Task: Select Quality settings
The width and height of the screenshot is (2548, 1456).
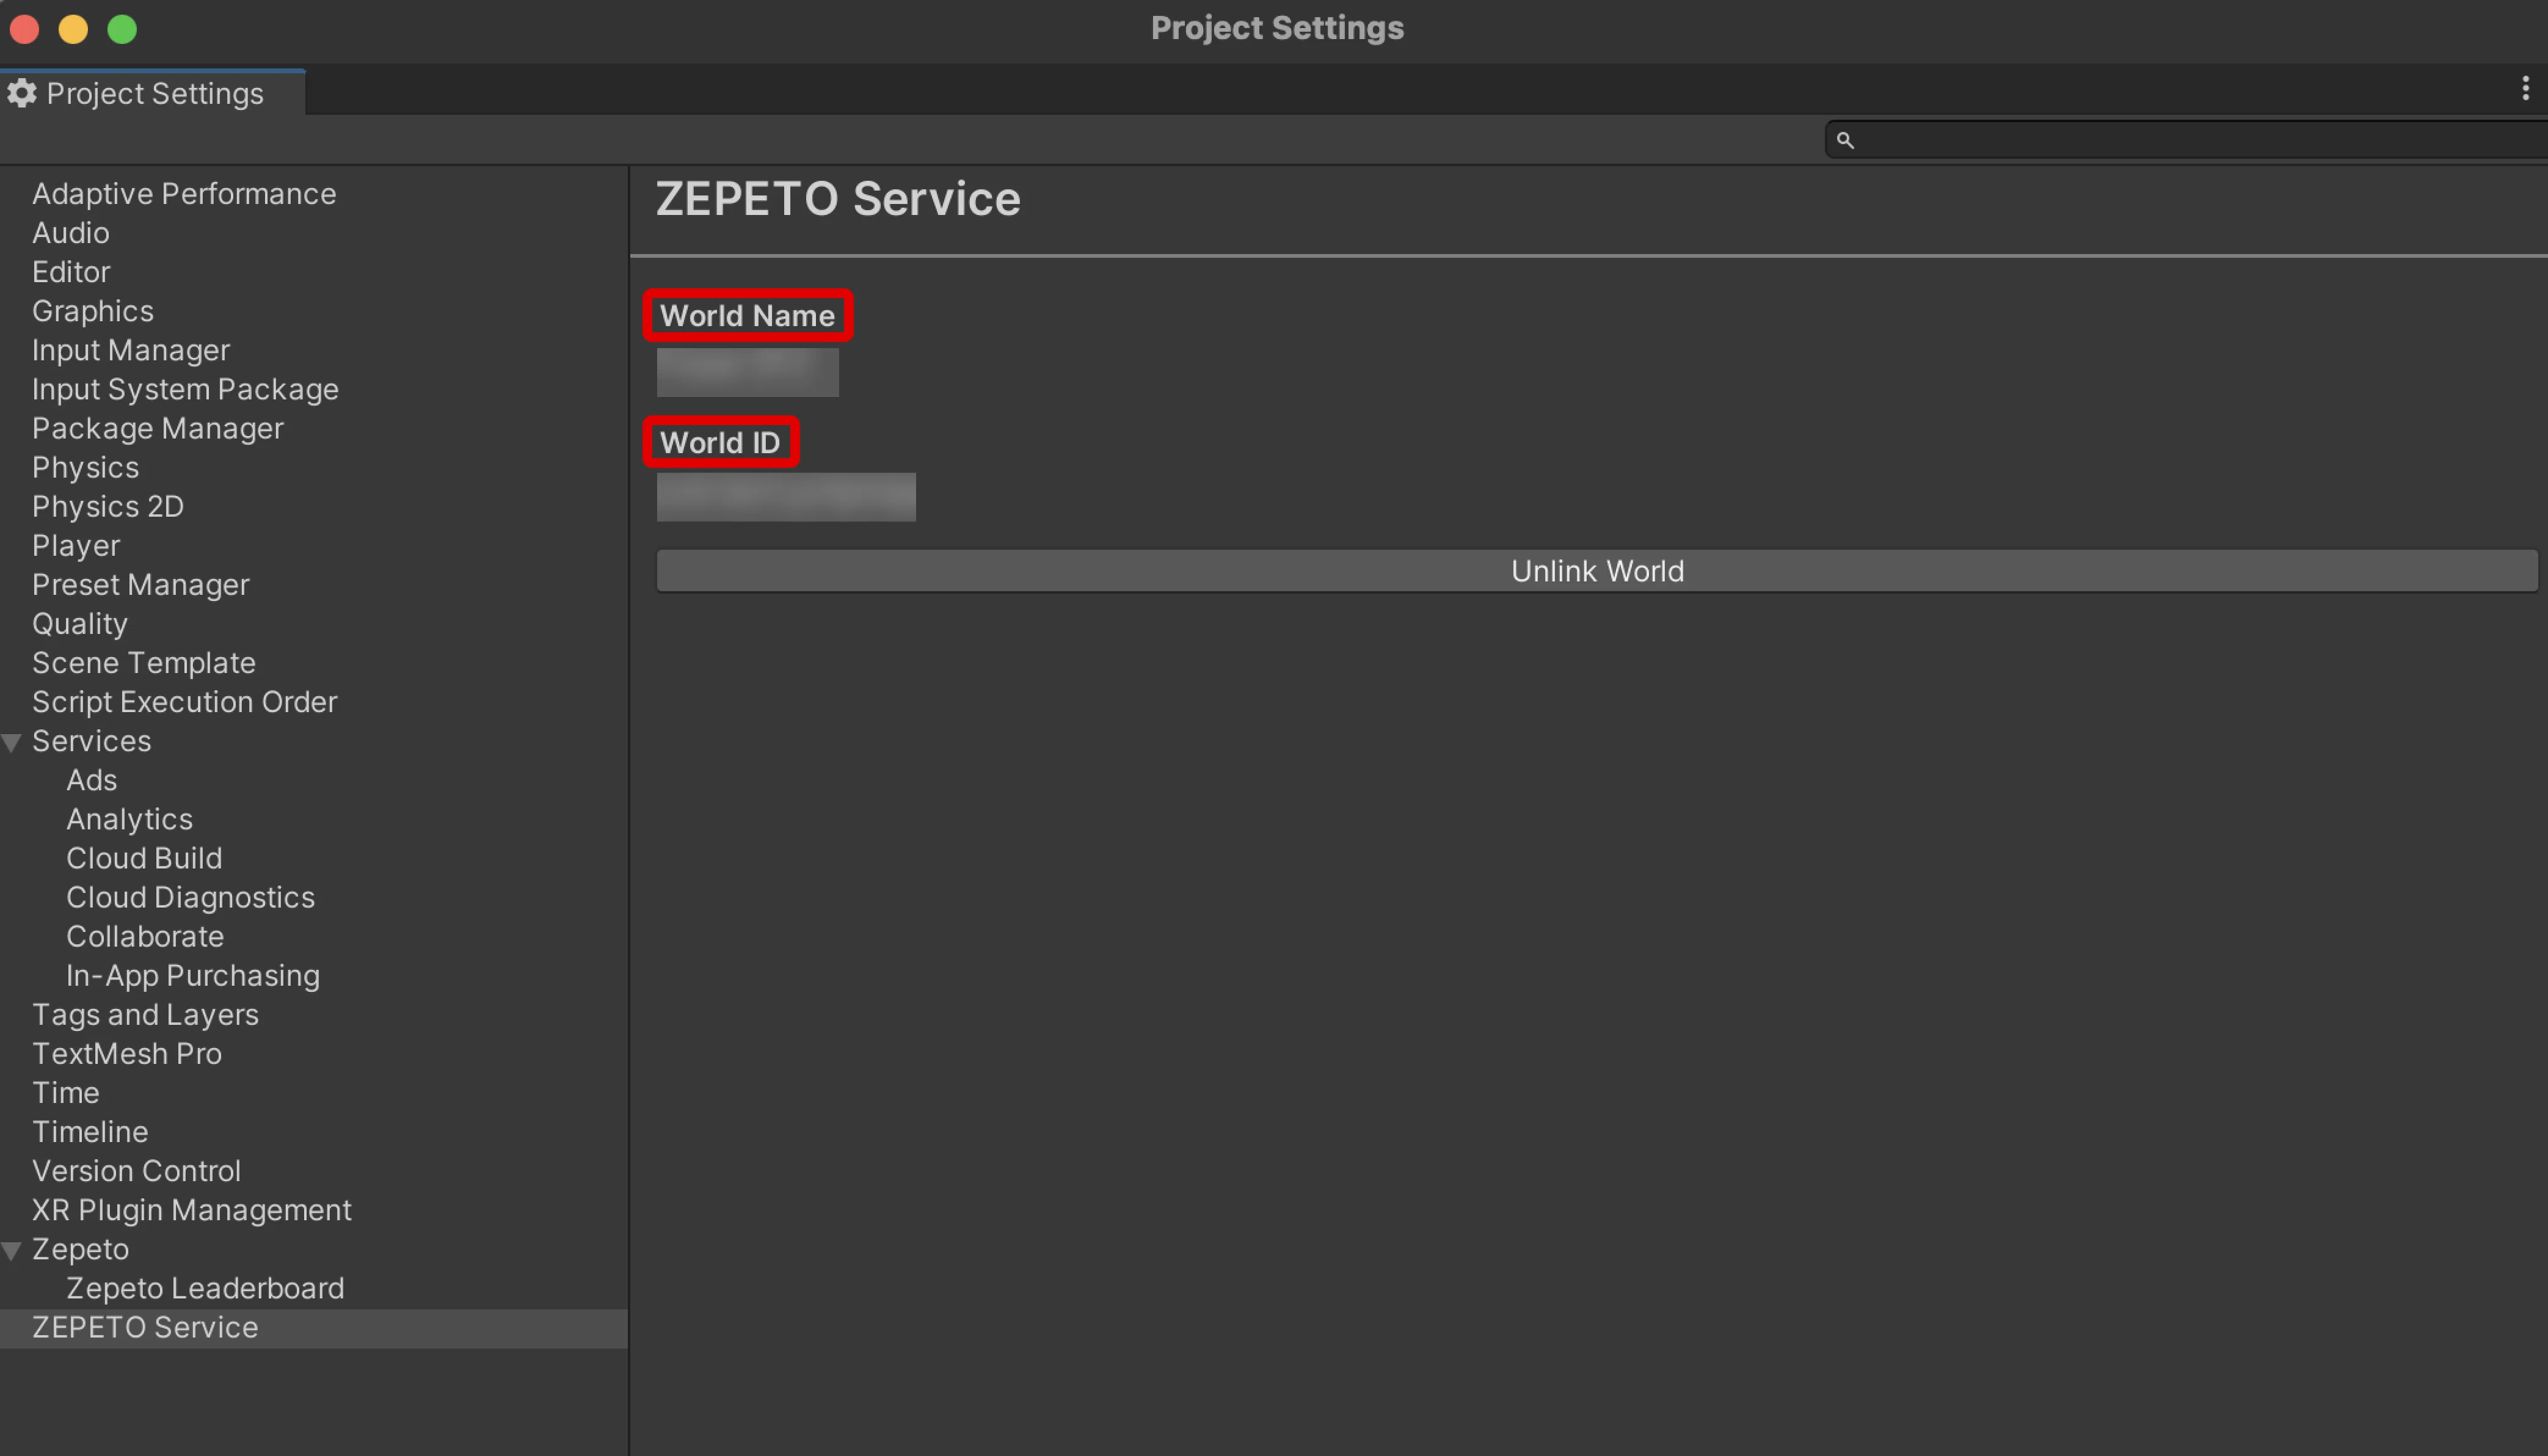Action: (80, 623)
